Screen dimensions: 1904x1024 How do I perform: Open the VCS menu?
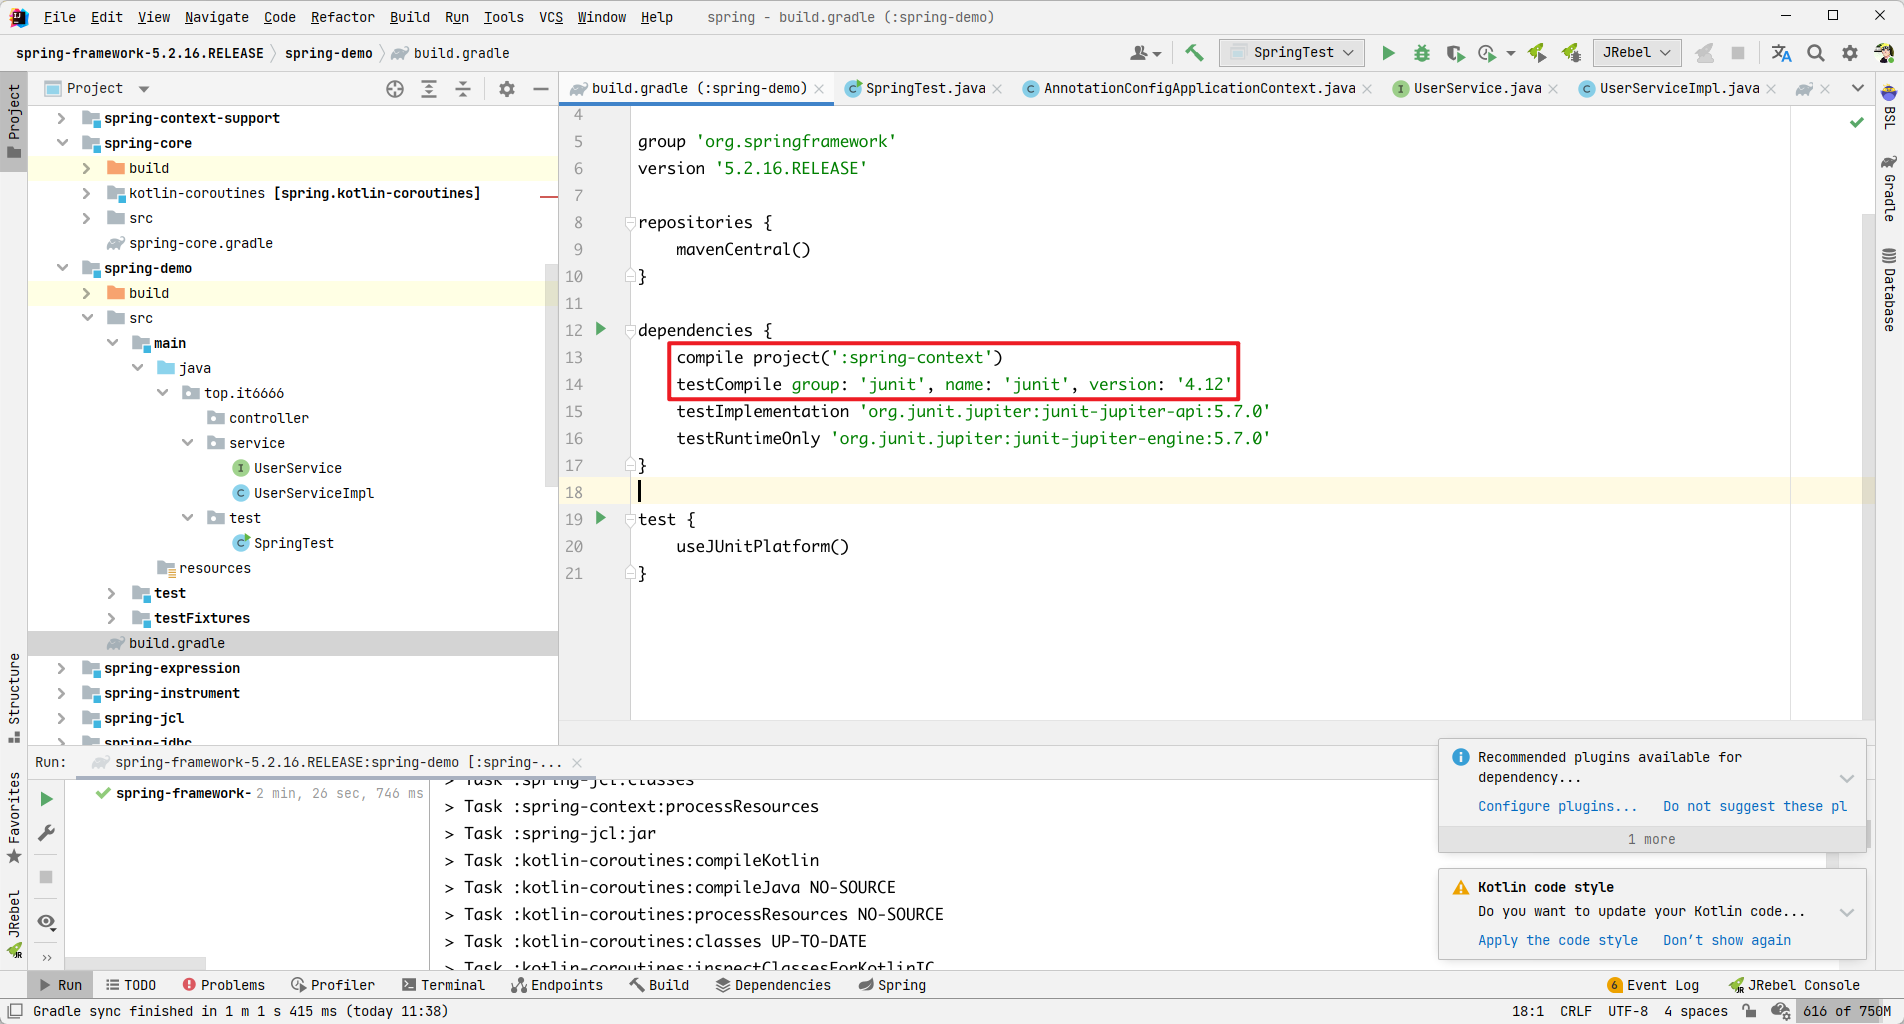click(x=551, y=17)
